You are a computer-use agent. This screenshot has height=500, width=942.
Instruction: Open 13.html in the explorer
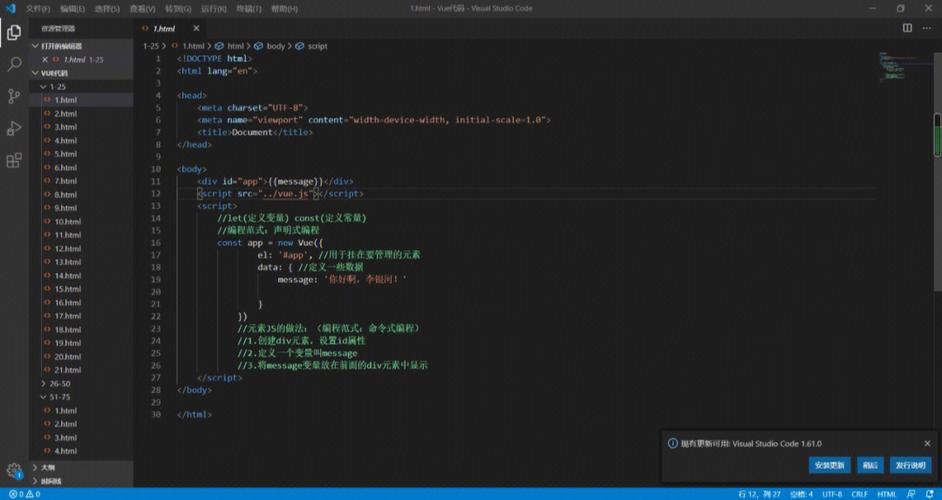tap(67, 262)
